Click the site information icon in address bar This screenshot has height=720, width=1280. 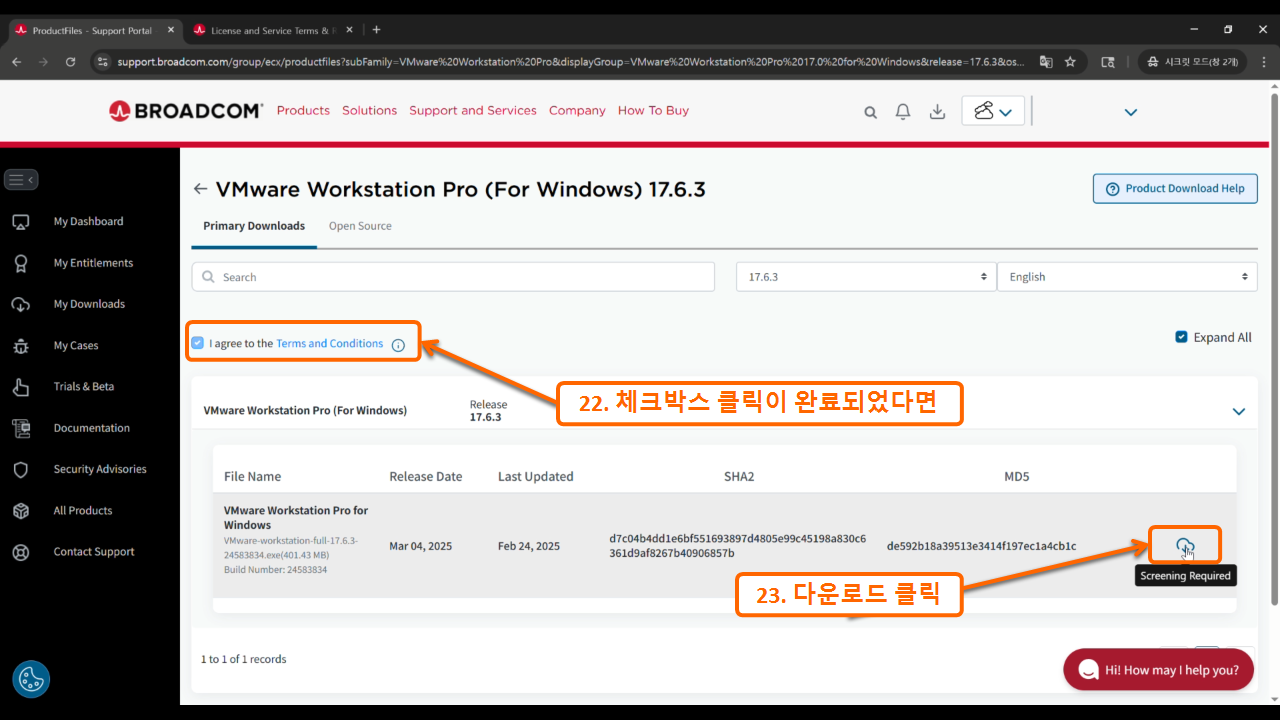101,61
